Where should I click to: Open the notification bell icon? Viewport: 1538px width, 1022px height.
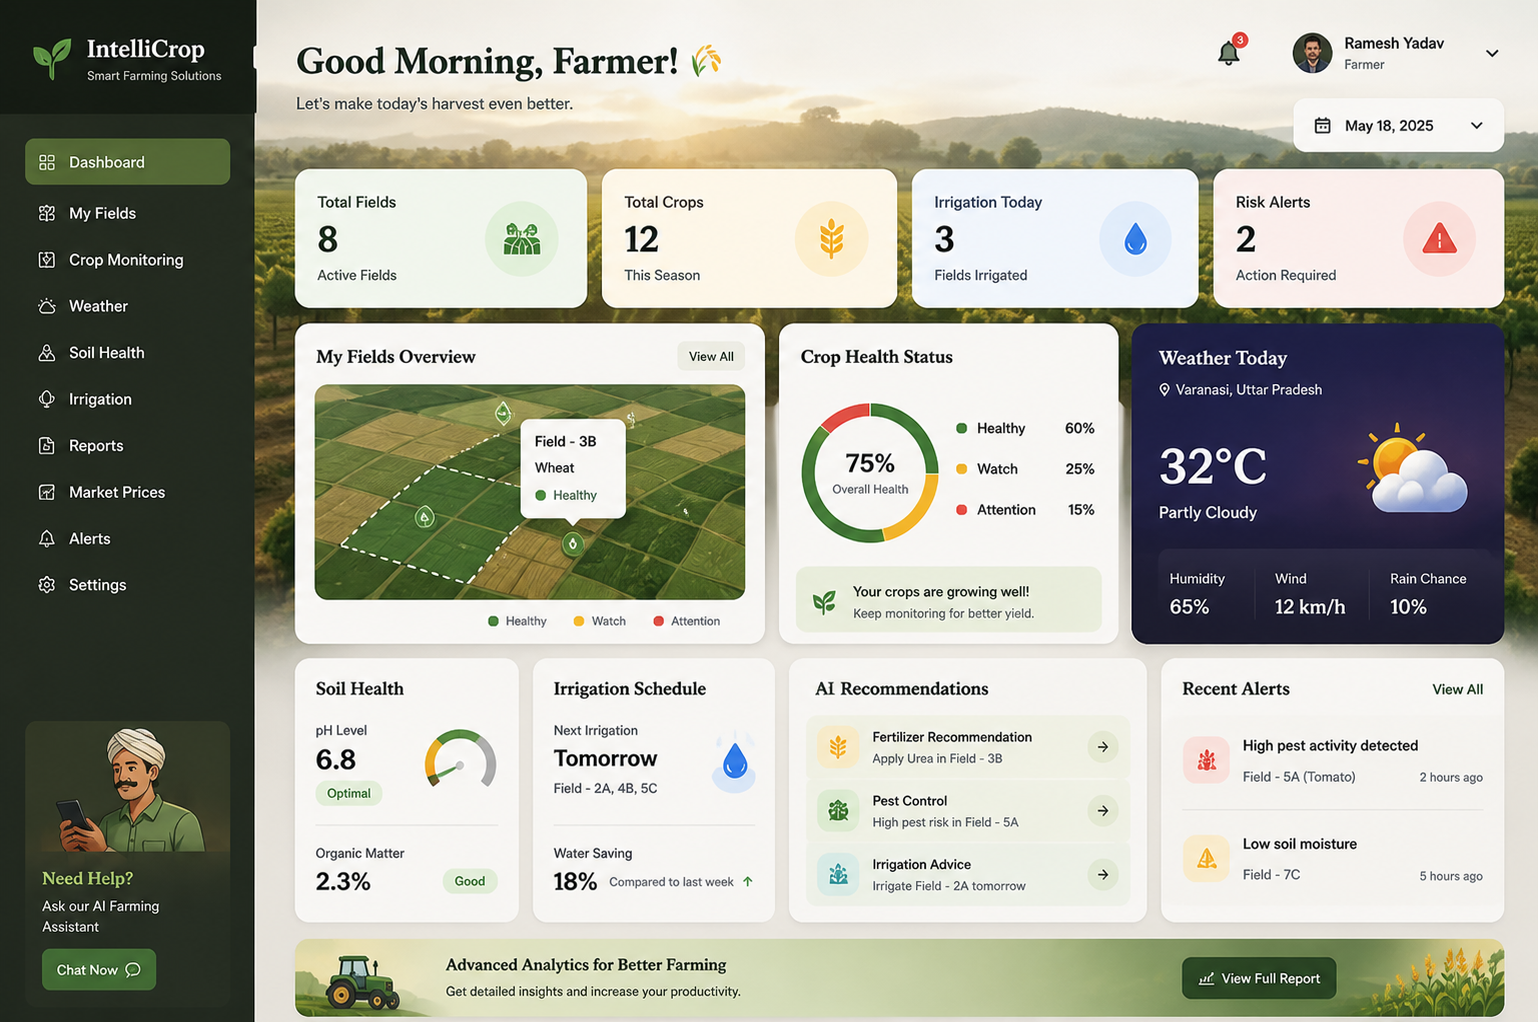1229,53
